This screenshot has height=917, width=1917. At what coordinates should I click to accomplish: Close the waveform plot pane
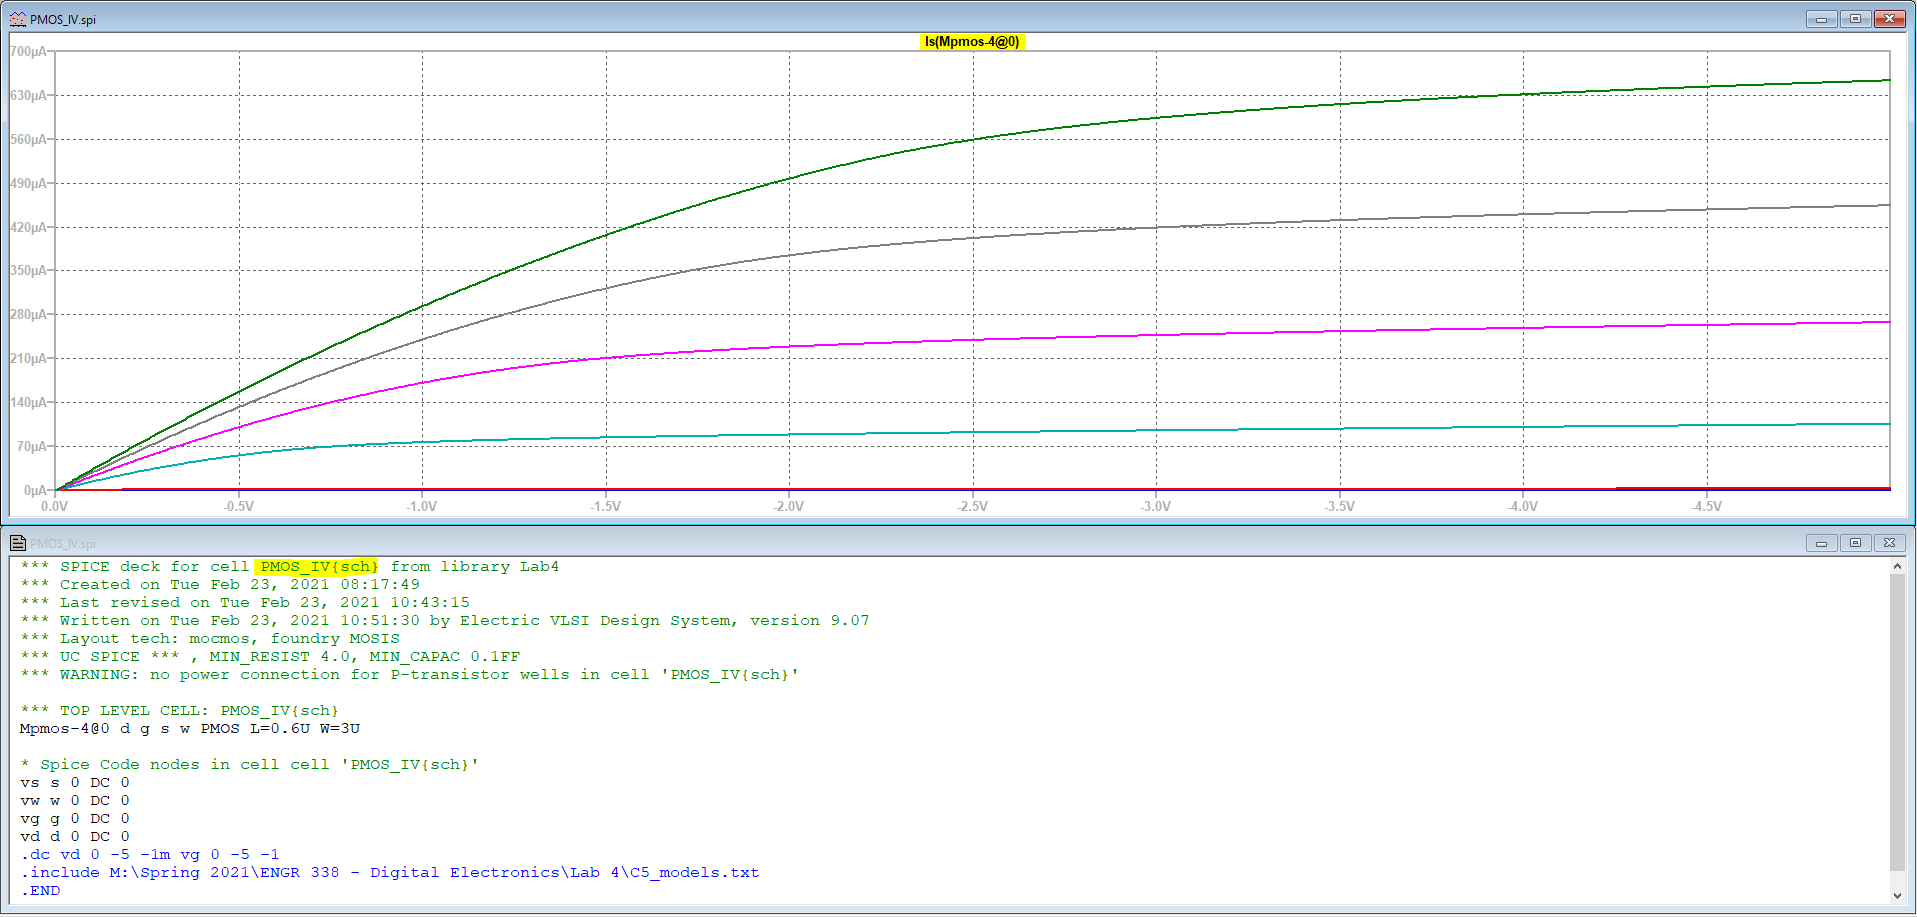click(1889, 19)
